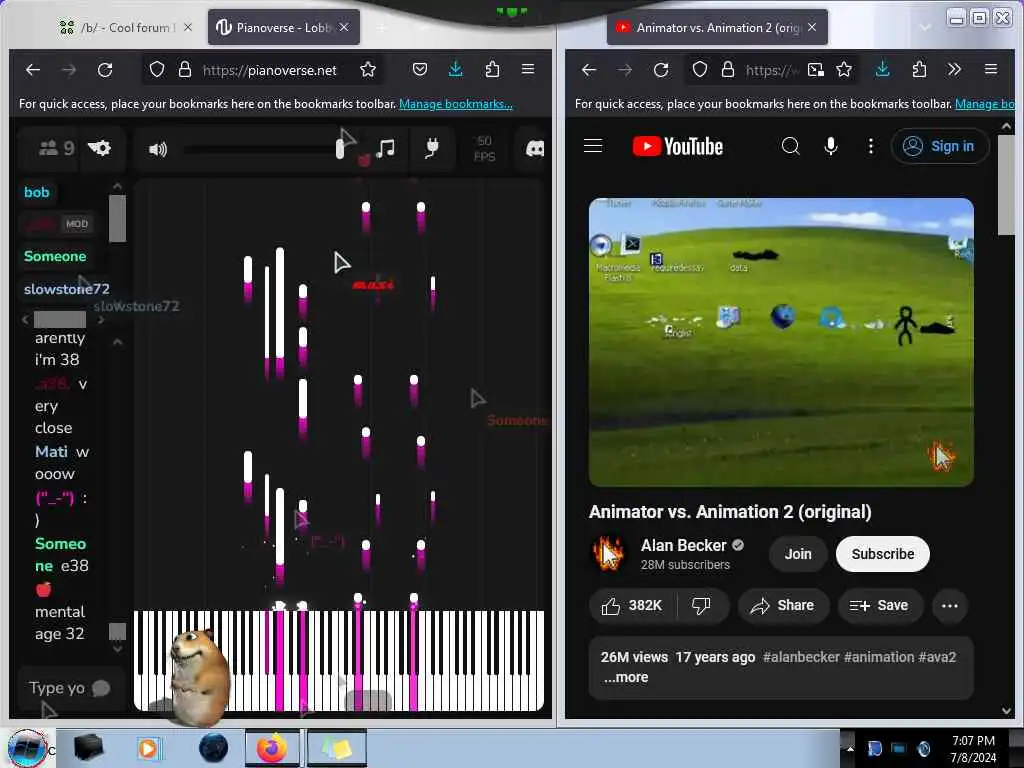Go back in the Pianoverse window
Image resolution: width=1024 pixels, height=768 pixels.
click(x=33, y=70)
